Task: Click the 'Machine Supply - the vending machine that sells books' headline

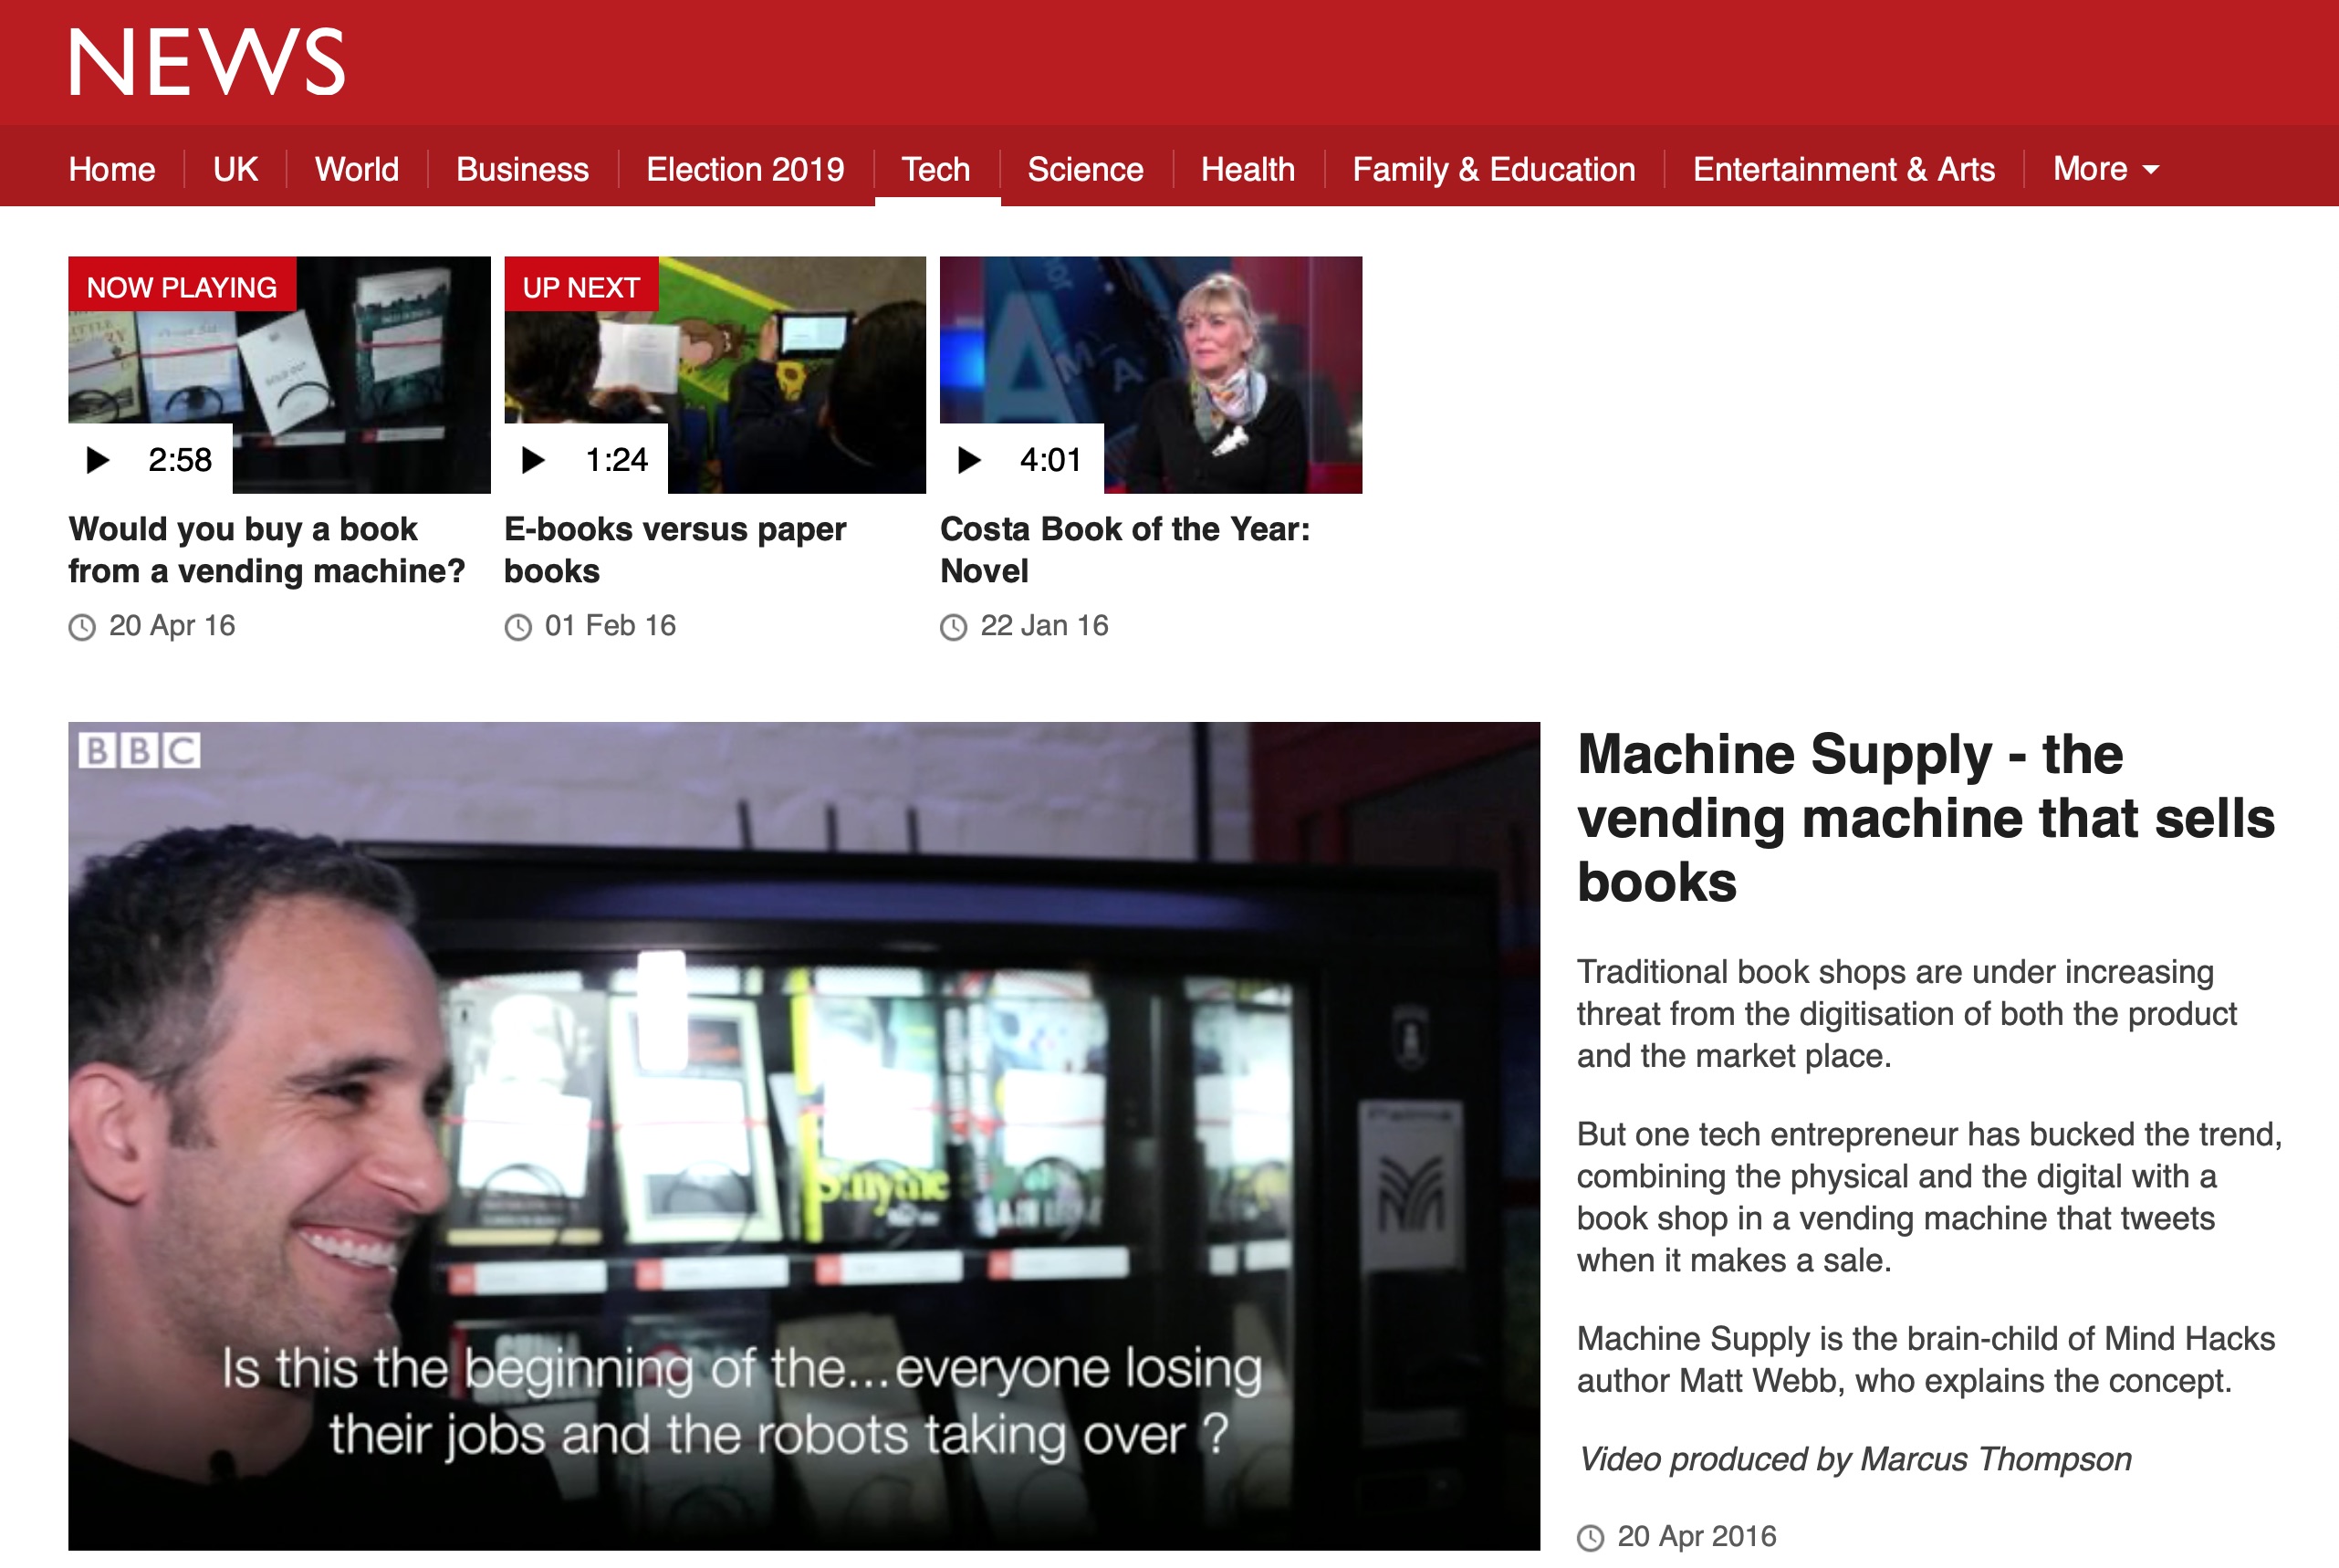Action: tap(1926, 818)
